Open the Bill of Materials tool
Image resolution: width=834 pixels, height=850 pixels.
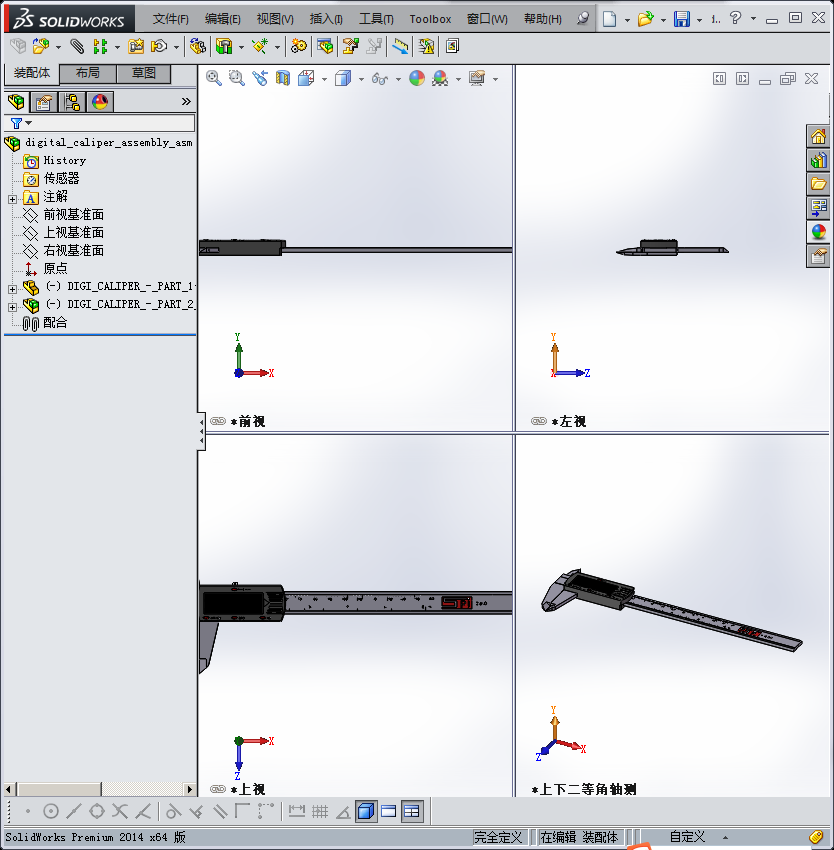(325, 46)
